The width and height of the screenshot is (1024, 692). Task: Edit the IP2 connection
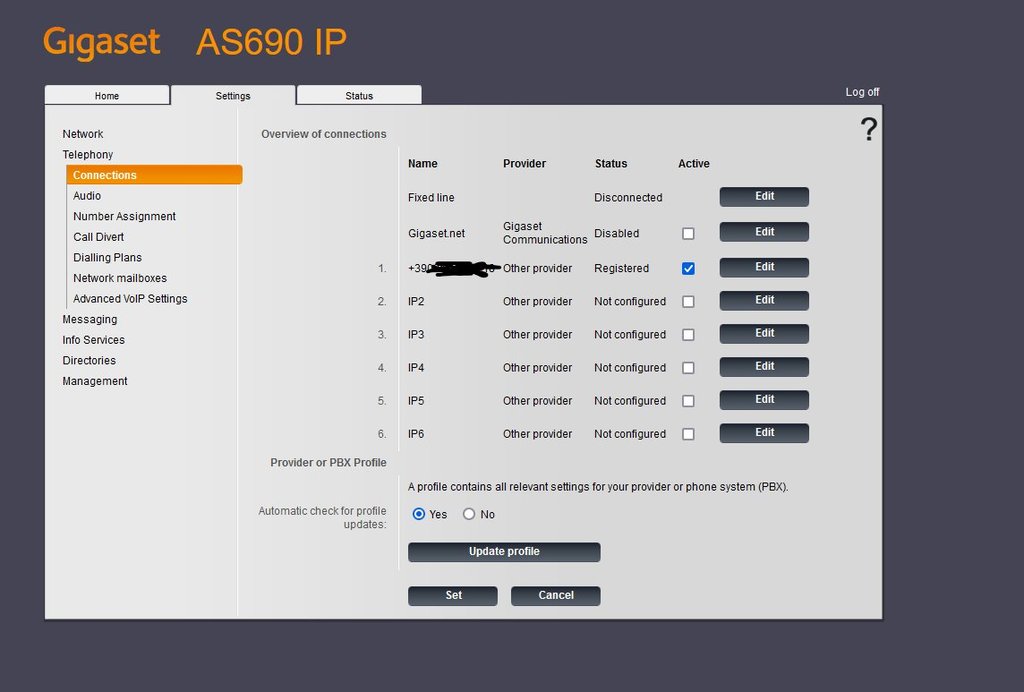click(x=764, y=300)
